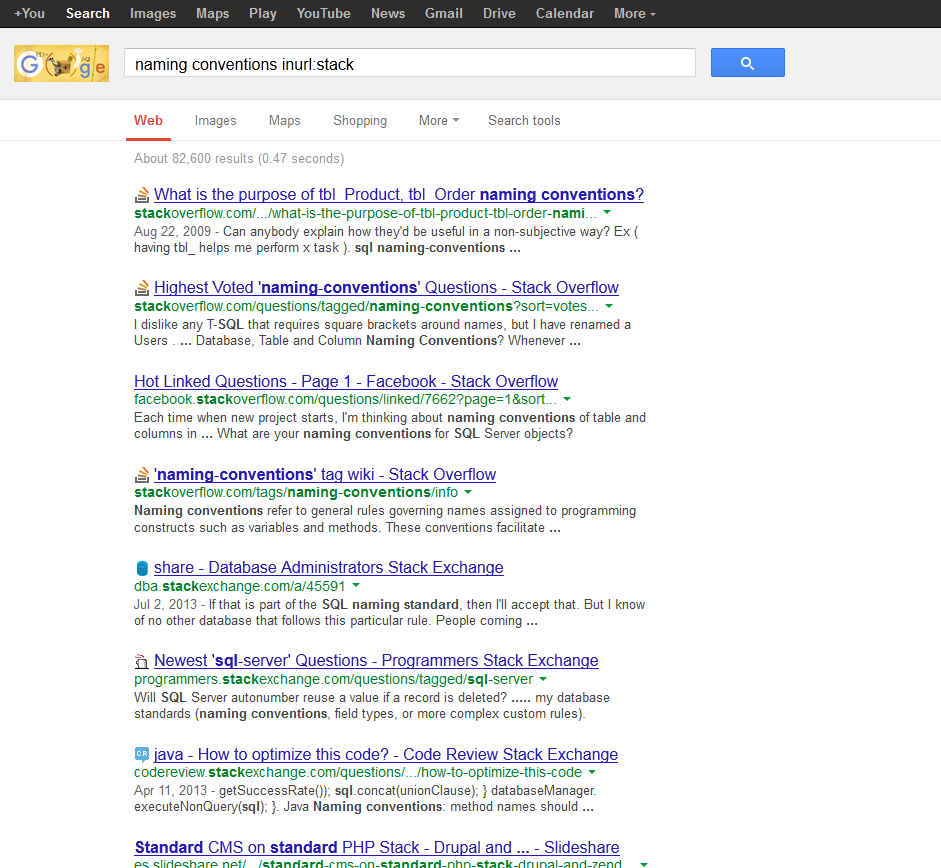This screenshot has width=941, height=868.
Task: Select Search in the top bar
Action: pos(88,13)
